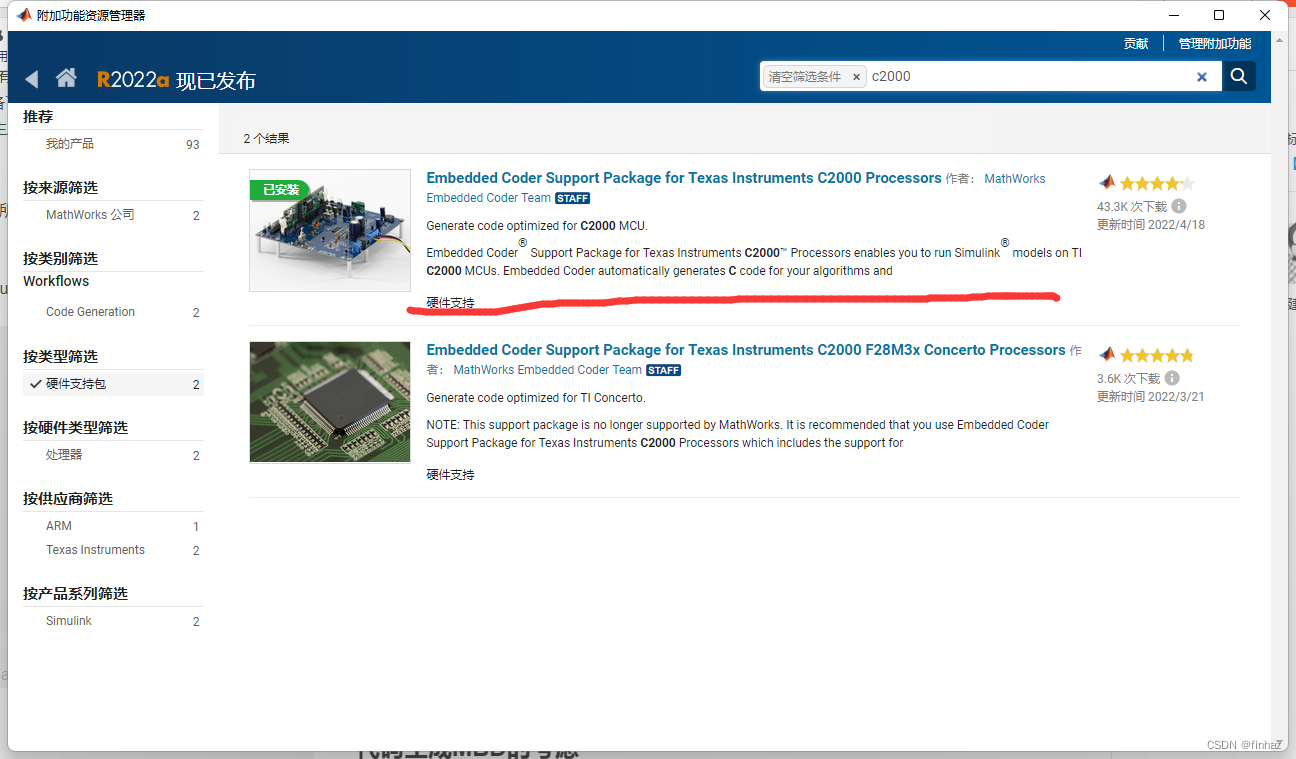Clear the c2000 search text
This screenshot has height=759, width=1296.
click(1202, 77)
